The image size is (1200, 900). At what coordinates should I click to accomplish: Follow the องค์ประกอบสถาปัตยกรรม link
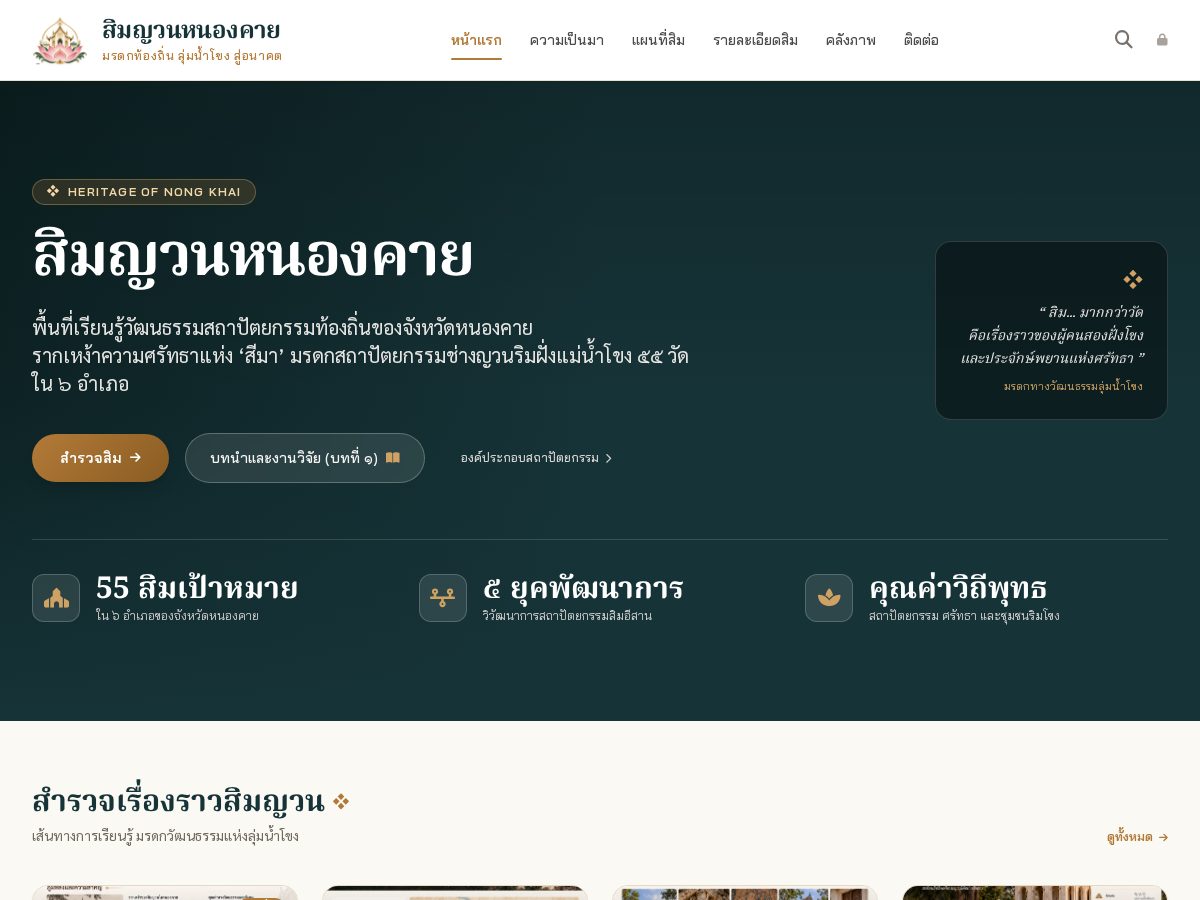pos(536,458)
